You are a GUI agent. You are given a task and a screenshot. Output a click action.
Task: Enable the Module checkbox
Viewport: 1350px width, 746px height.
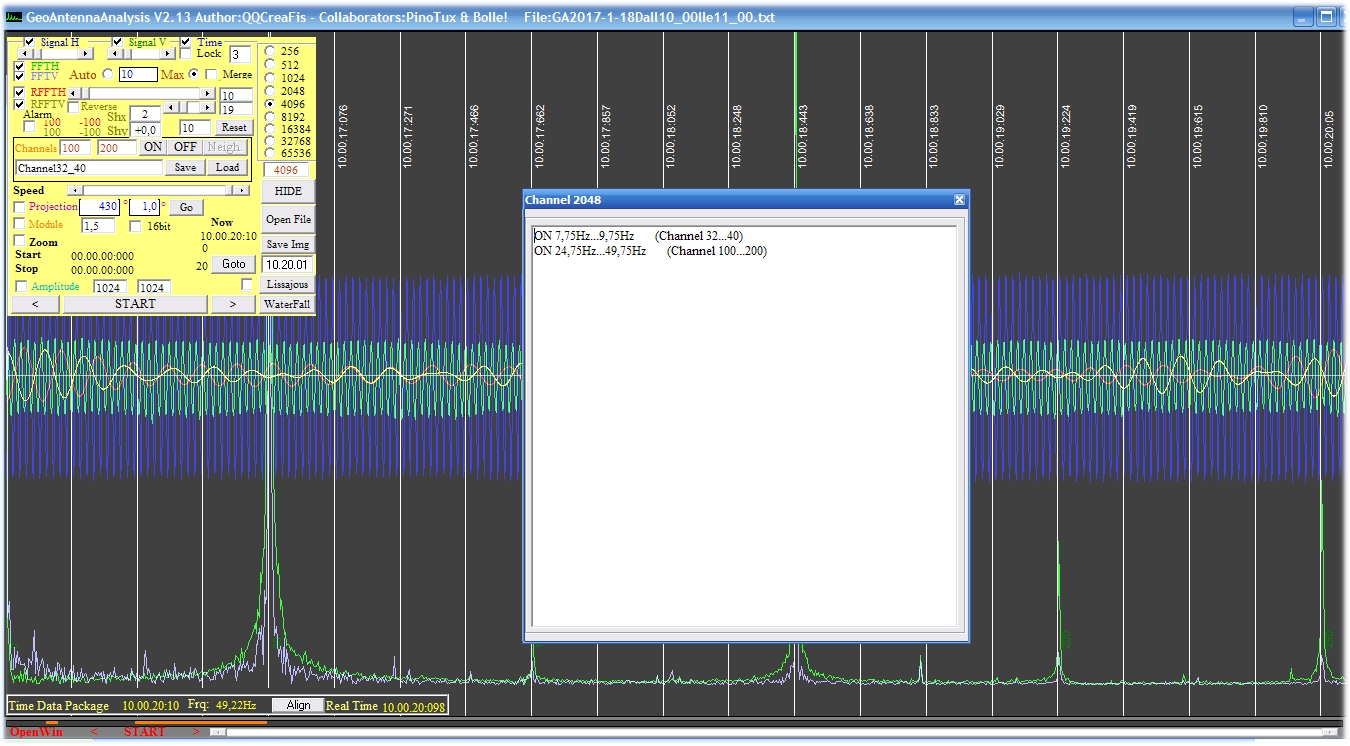click(20, 224)
